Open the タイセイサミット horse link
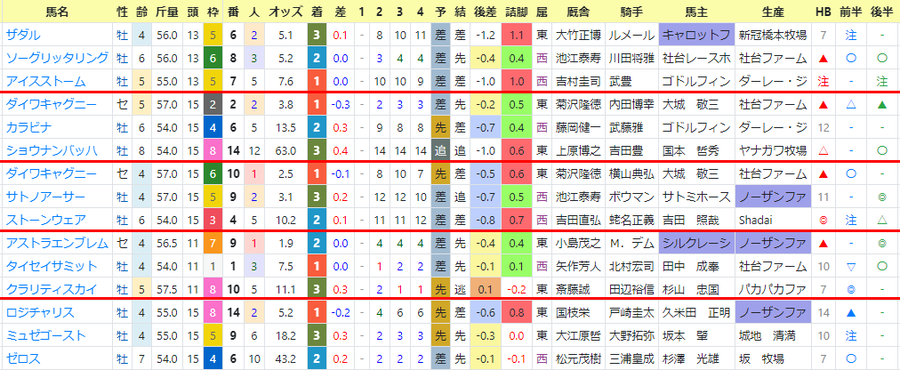The height and width of the screenshot is (370, 900). click(x=51, y=266)
